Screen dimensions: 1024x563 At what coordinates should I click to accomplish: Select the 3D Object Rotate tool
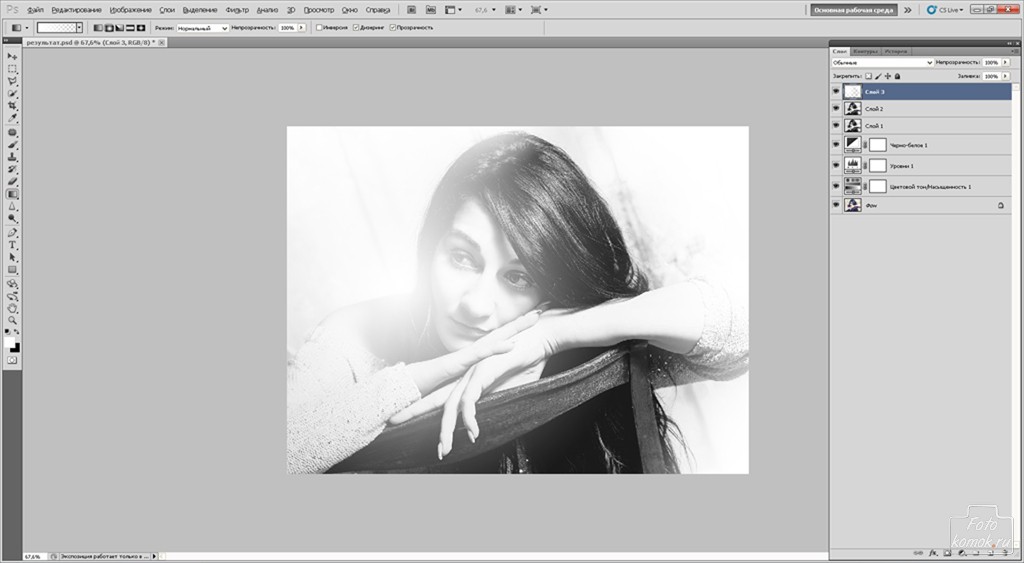click(12, 284)
